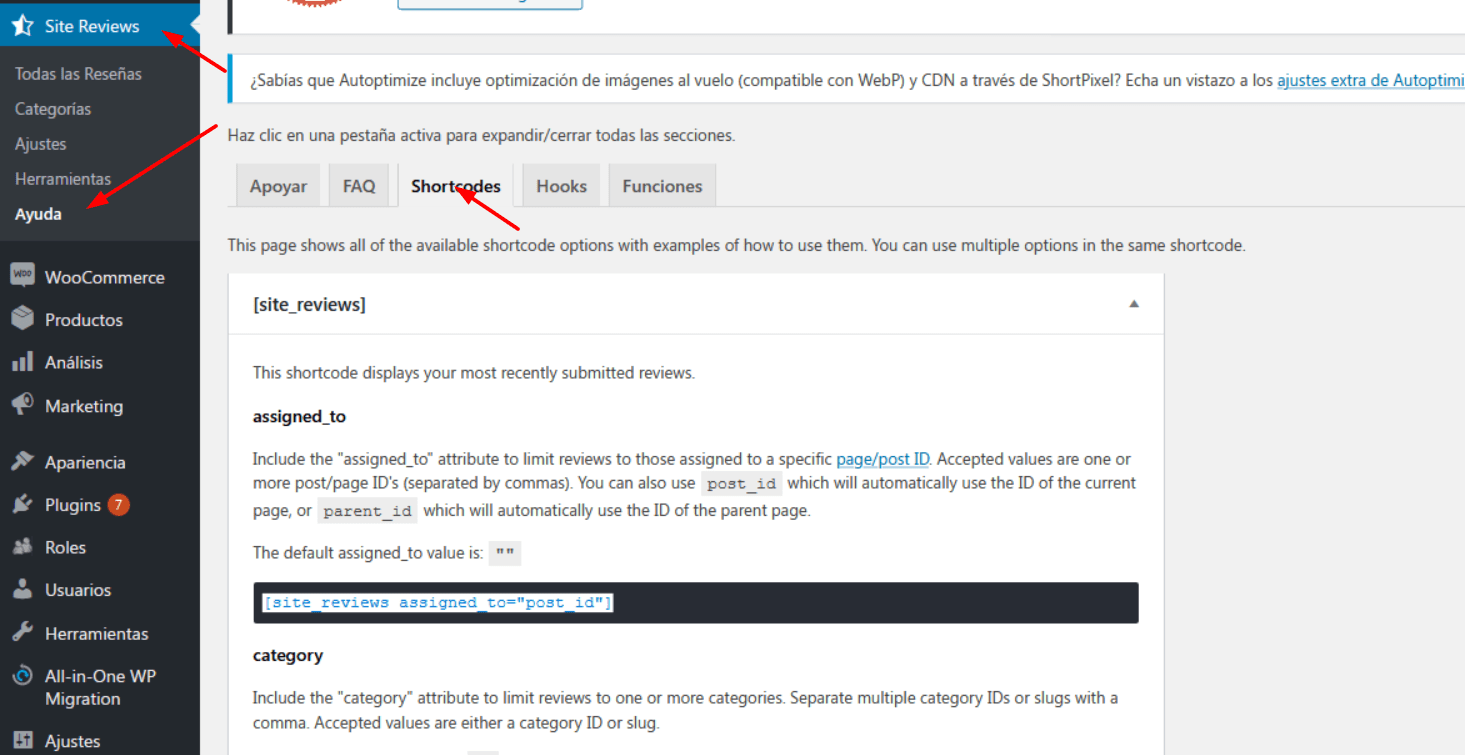The height and width of the screenshot is (755, 1465).
Task: Collapse the [site_reviews] section arrow
Action: (1134, 304)
